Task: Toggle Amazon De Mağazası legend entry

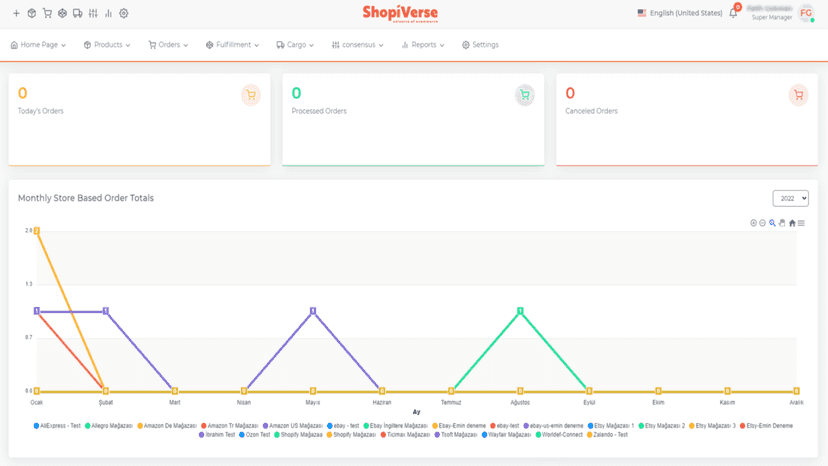Action: (167, 426)
